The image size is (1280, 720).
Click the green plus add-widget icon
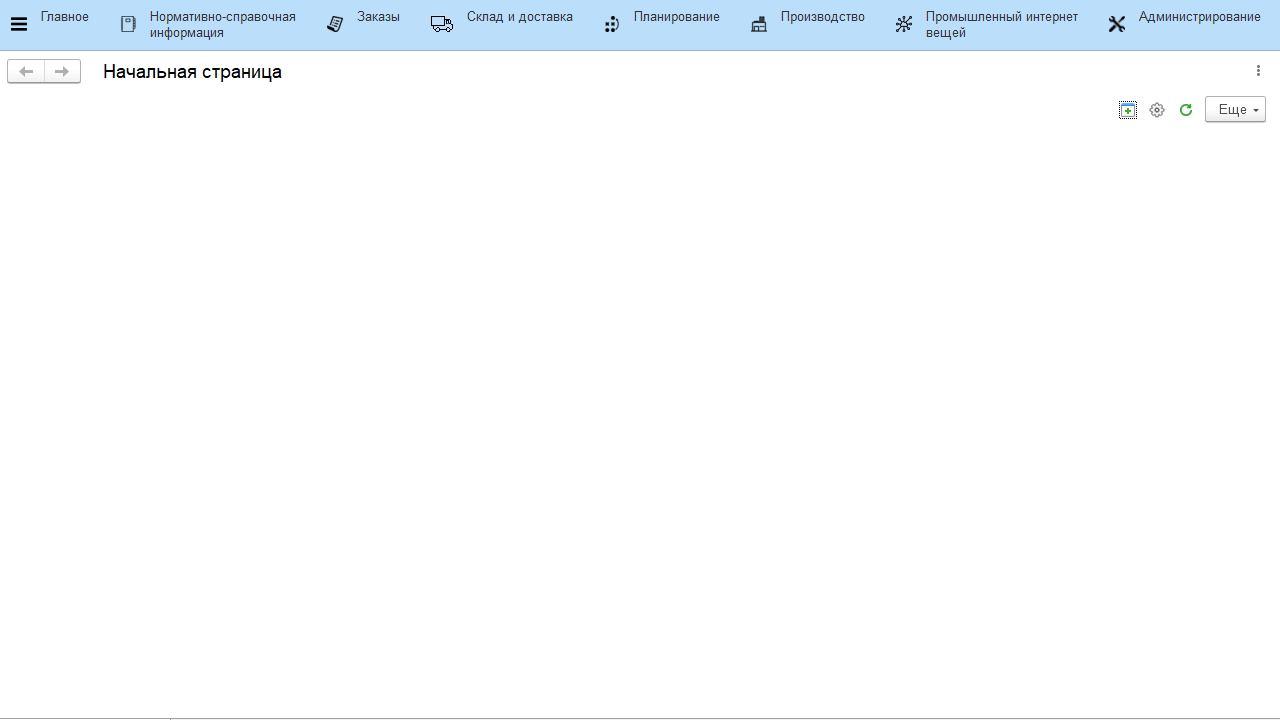pos(1127,110)
